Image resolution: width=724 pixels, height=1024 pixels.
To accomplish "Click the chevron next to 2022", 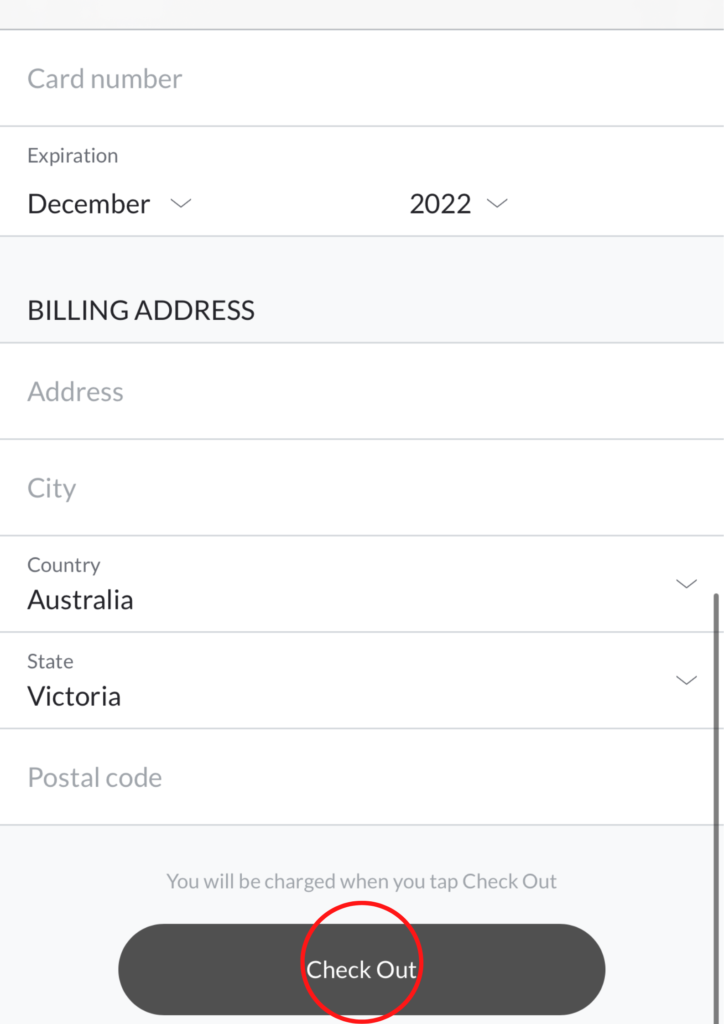I will 497,203.
